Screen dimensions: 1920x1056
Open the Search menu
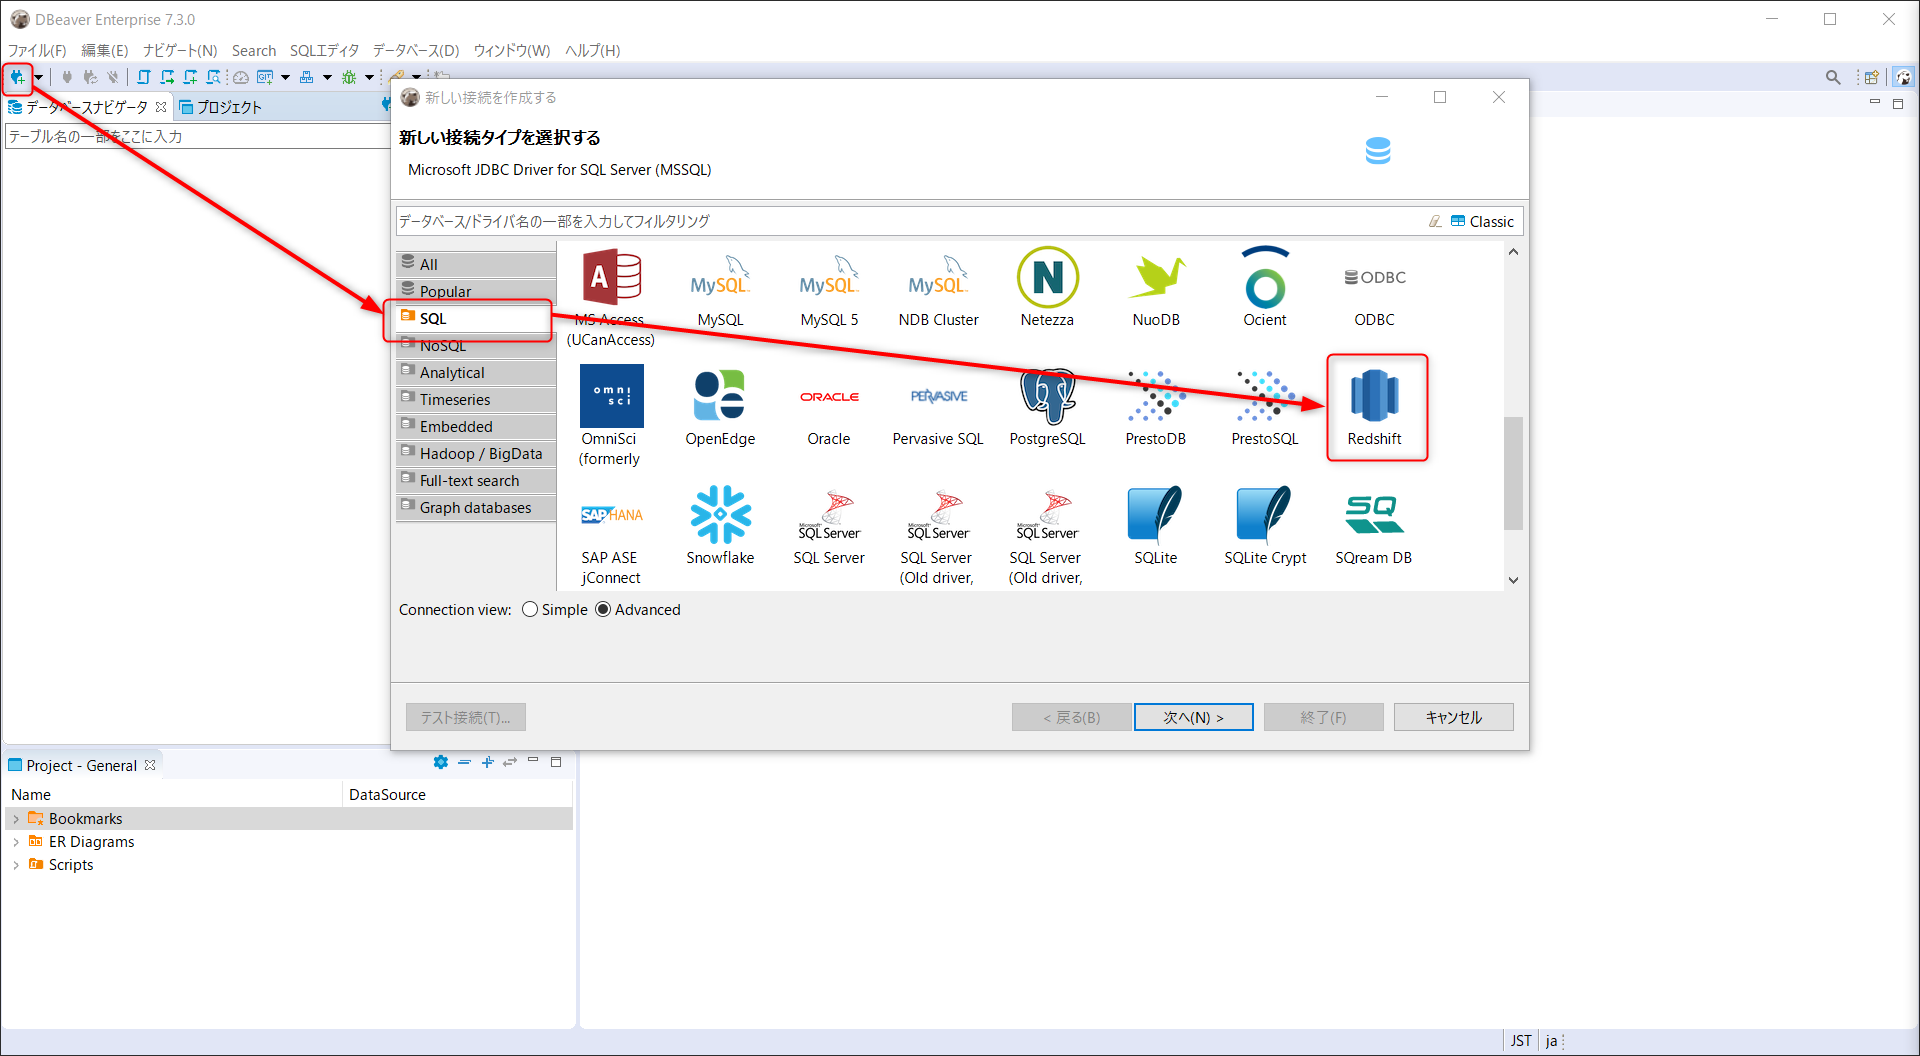click(254, 51)
